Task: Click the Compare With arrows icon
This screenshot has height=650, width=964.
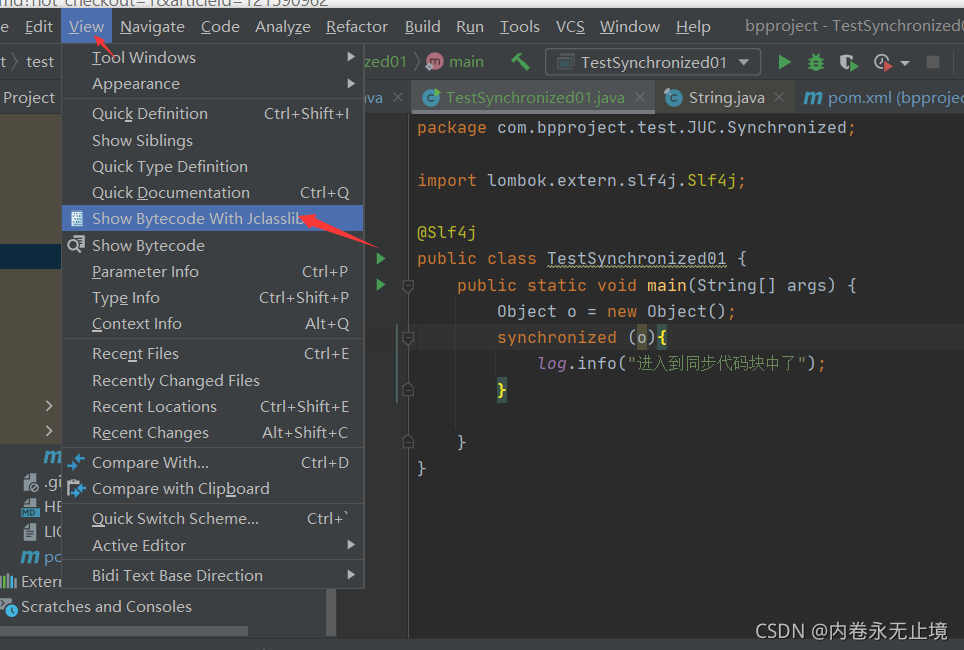Action: click(x=76, y=462)
